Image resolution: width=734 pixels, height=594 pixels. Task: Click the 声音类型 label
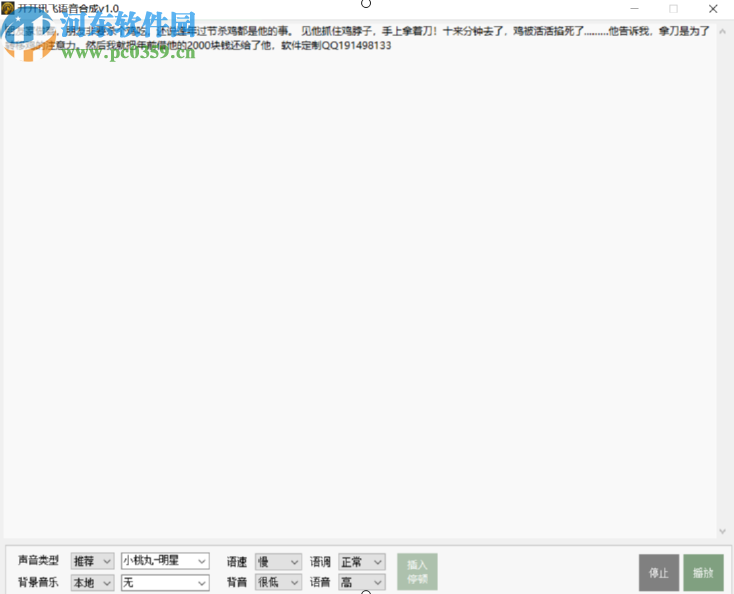38,560
